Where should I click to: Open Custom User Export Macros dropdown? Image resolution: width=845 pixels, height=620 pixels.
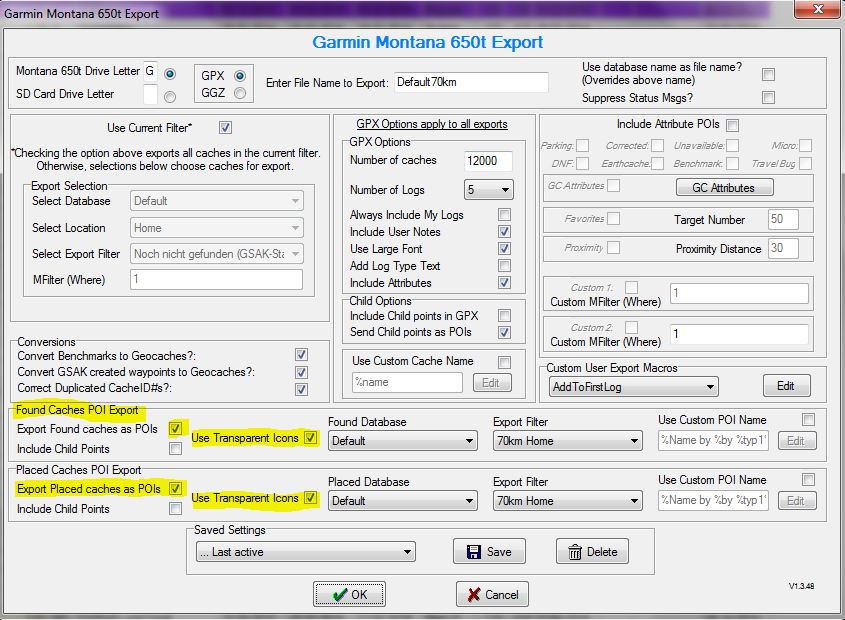pos(633,387)
